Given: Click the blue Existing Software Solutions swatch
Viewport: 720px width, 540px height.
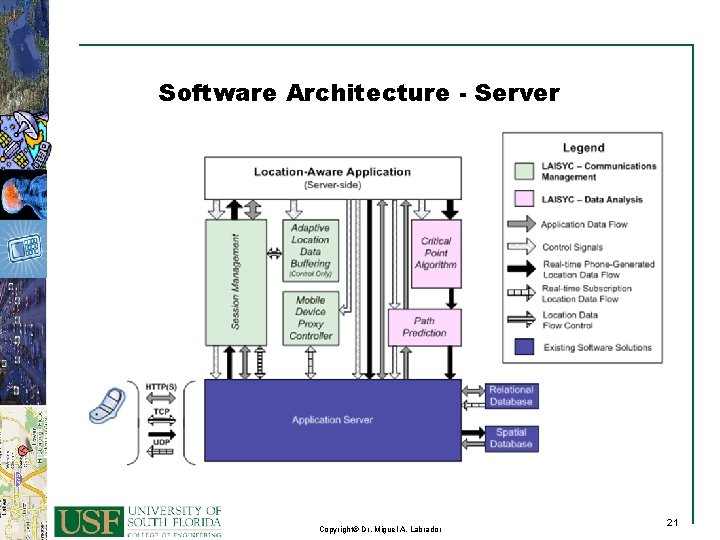Looking at the screenshot, I should coord(524,347).
